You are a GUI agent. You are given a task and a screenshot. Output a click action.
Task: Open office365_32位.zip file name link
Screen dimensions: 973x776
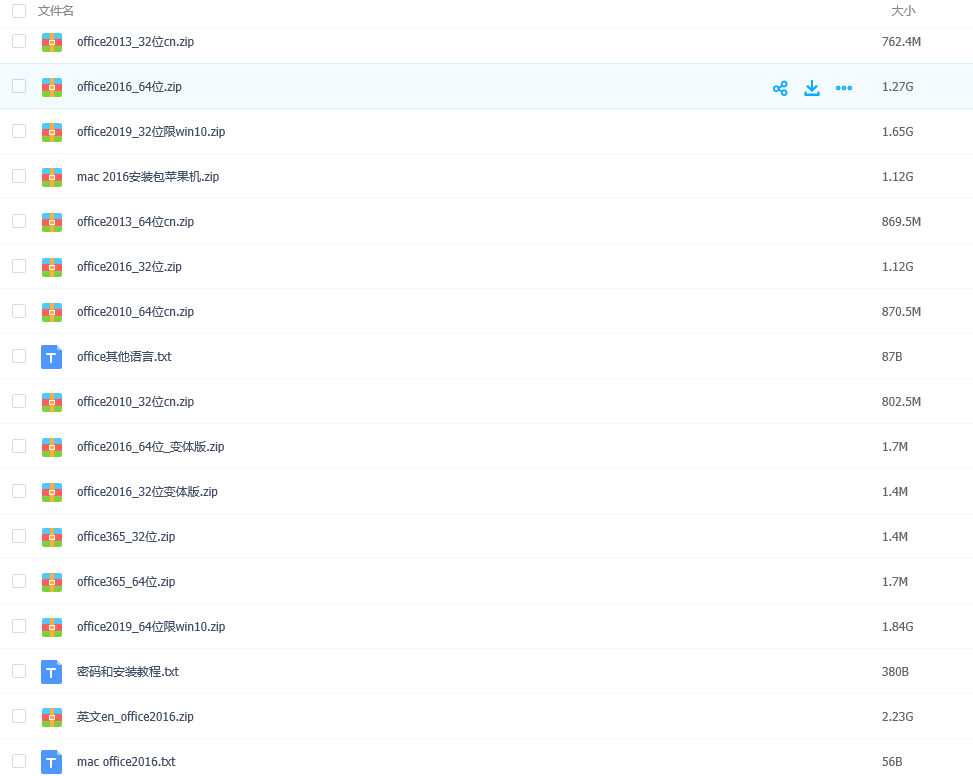click(x=126, y=537)
